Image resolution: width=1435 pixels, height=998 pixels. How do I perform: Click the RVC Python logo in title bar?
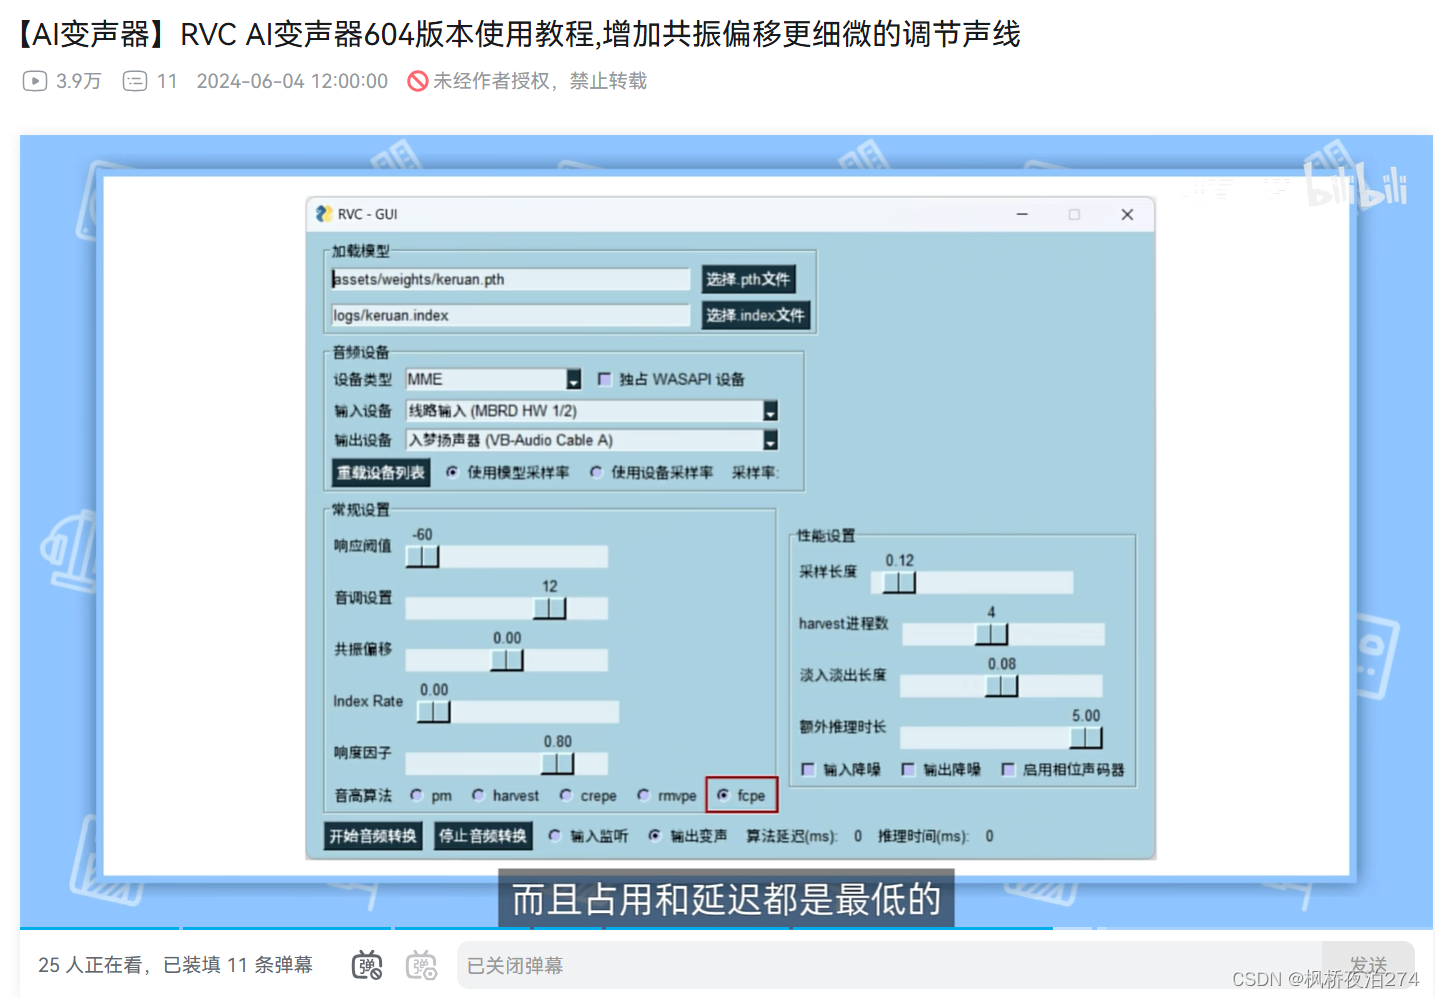coord(322,214)
